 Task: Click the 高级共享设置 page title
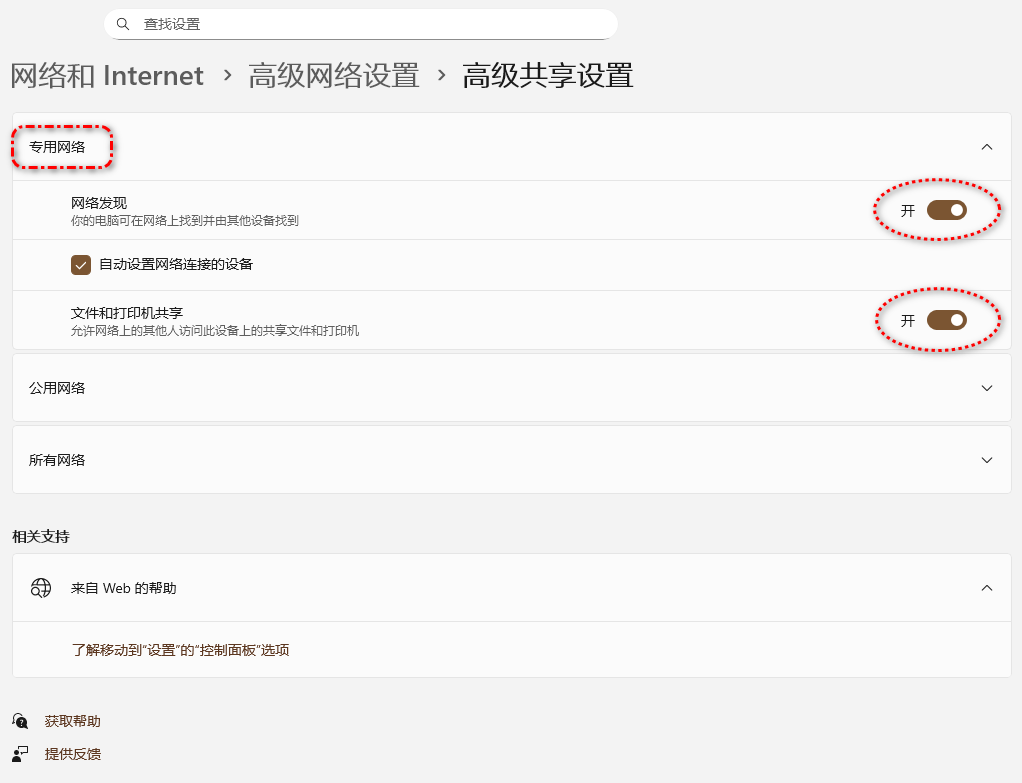(x=548, y=76)
